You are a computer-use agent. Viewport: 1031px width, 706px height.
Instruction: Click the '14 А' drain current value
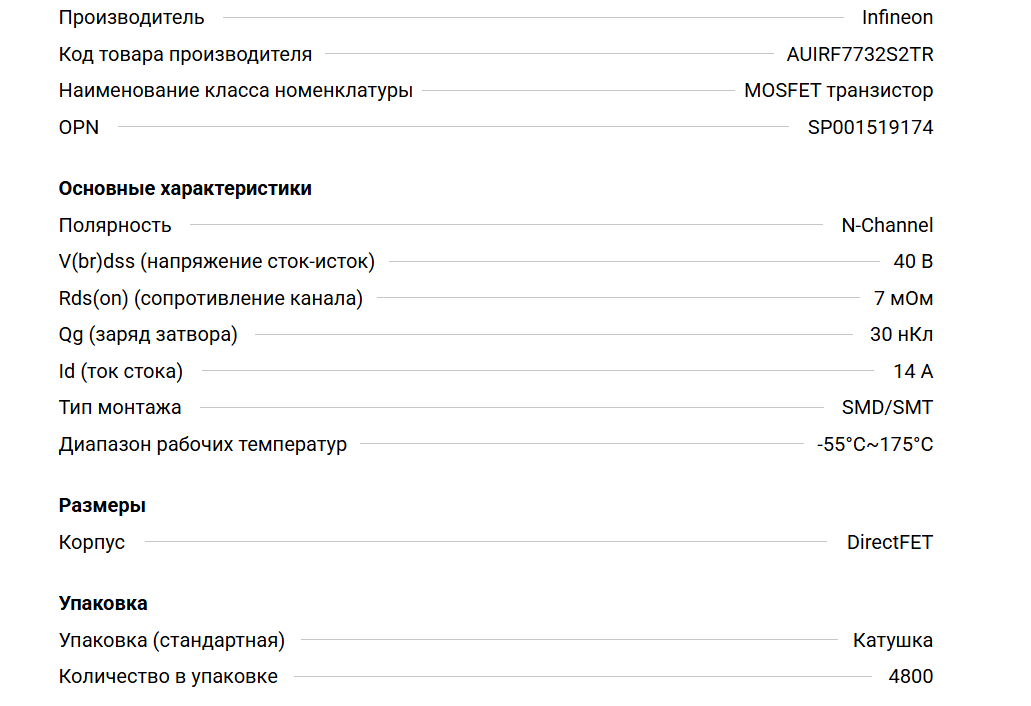click(913, 371)
